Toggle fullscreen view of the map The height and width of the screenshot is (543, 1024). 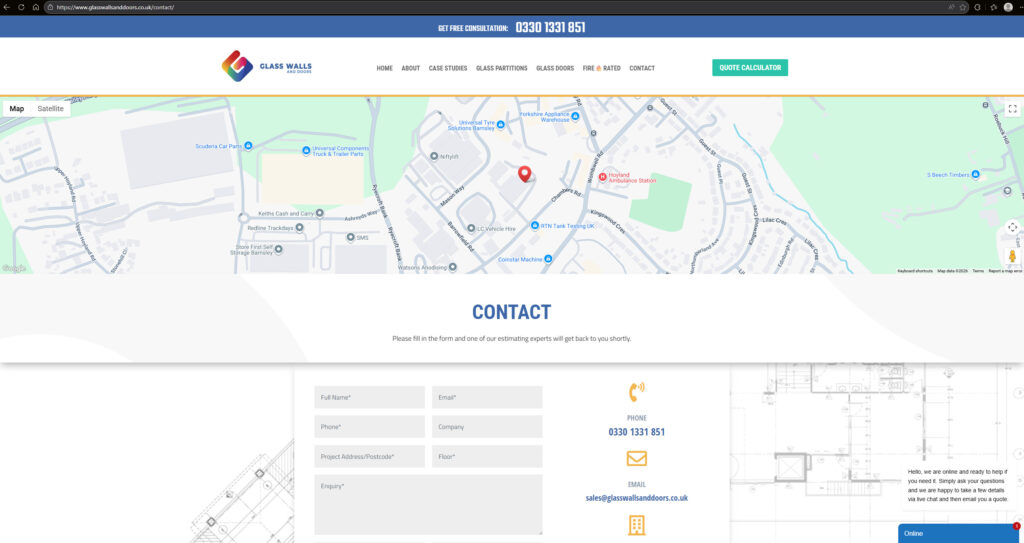click(x=1012, y=109)
